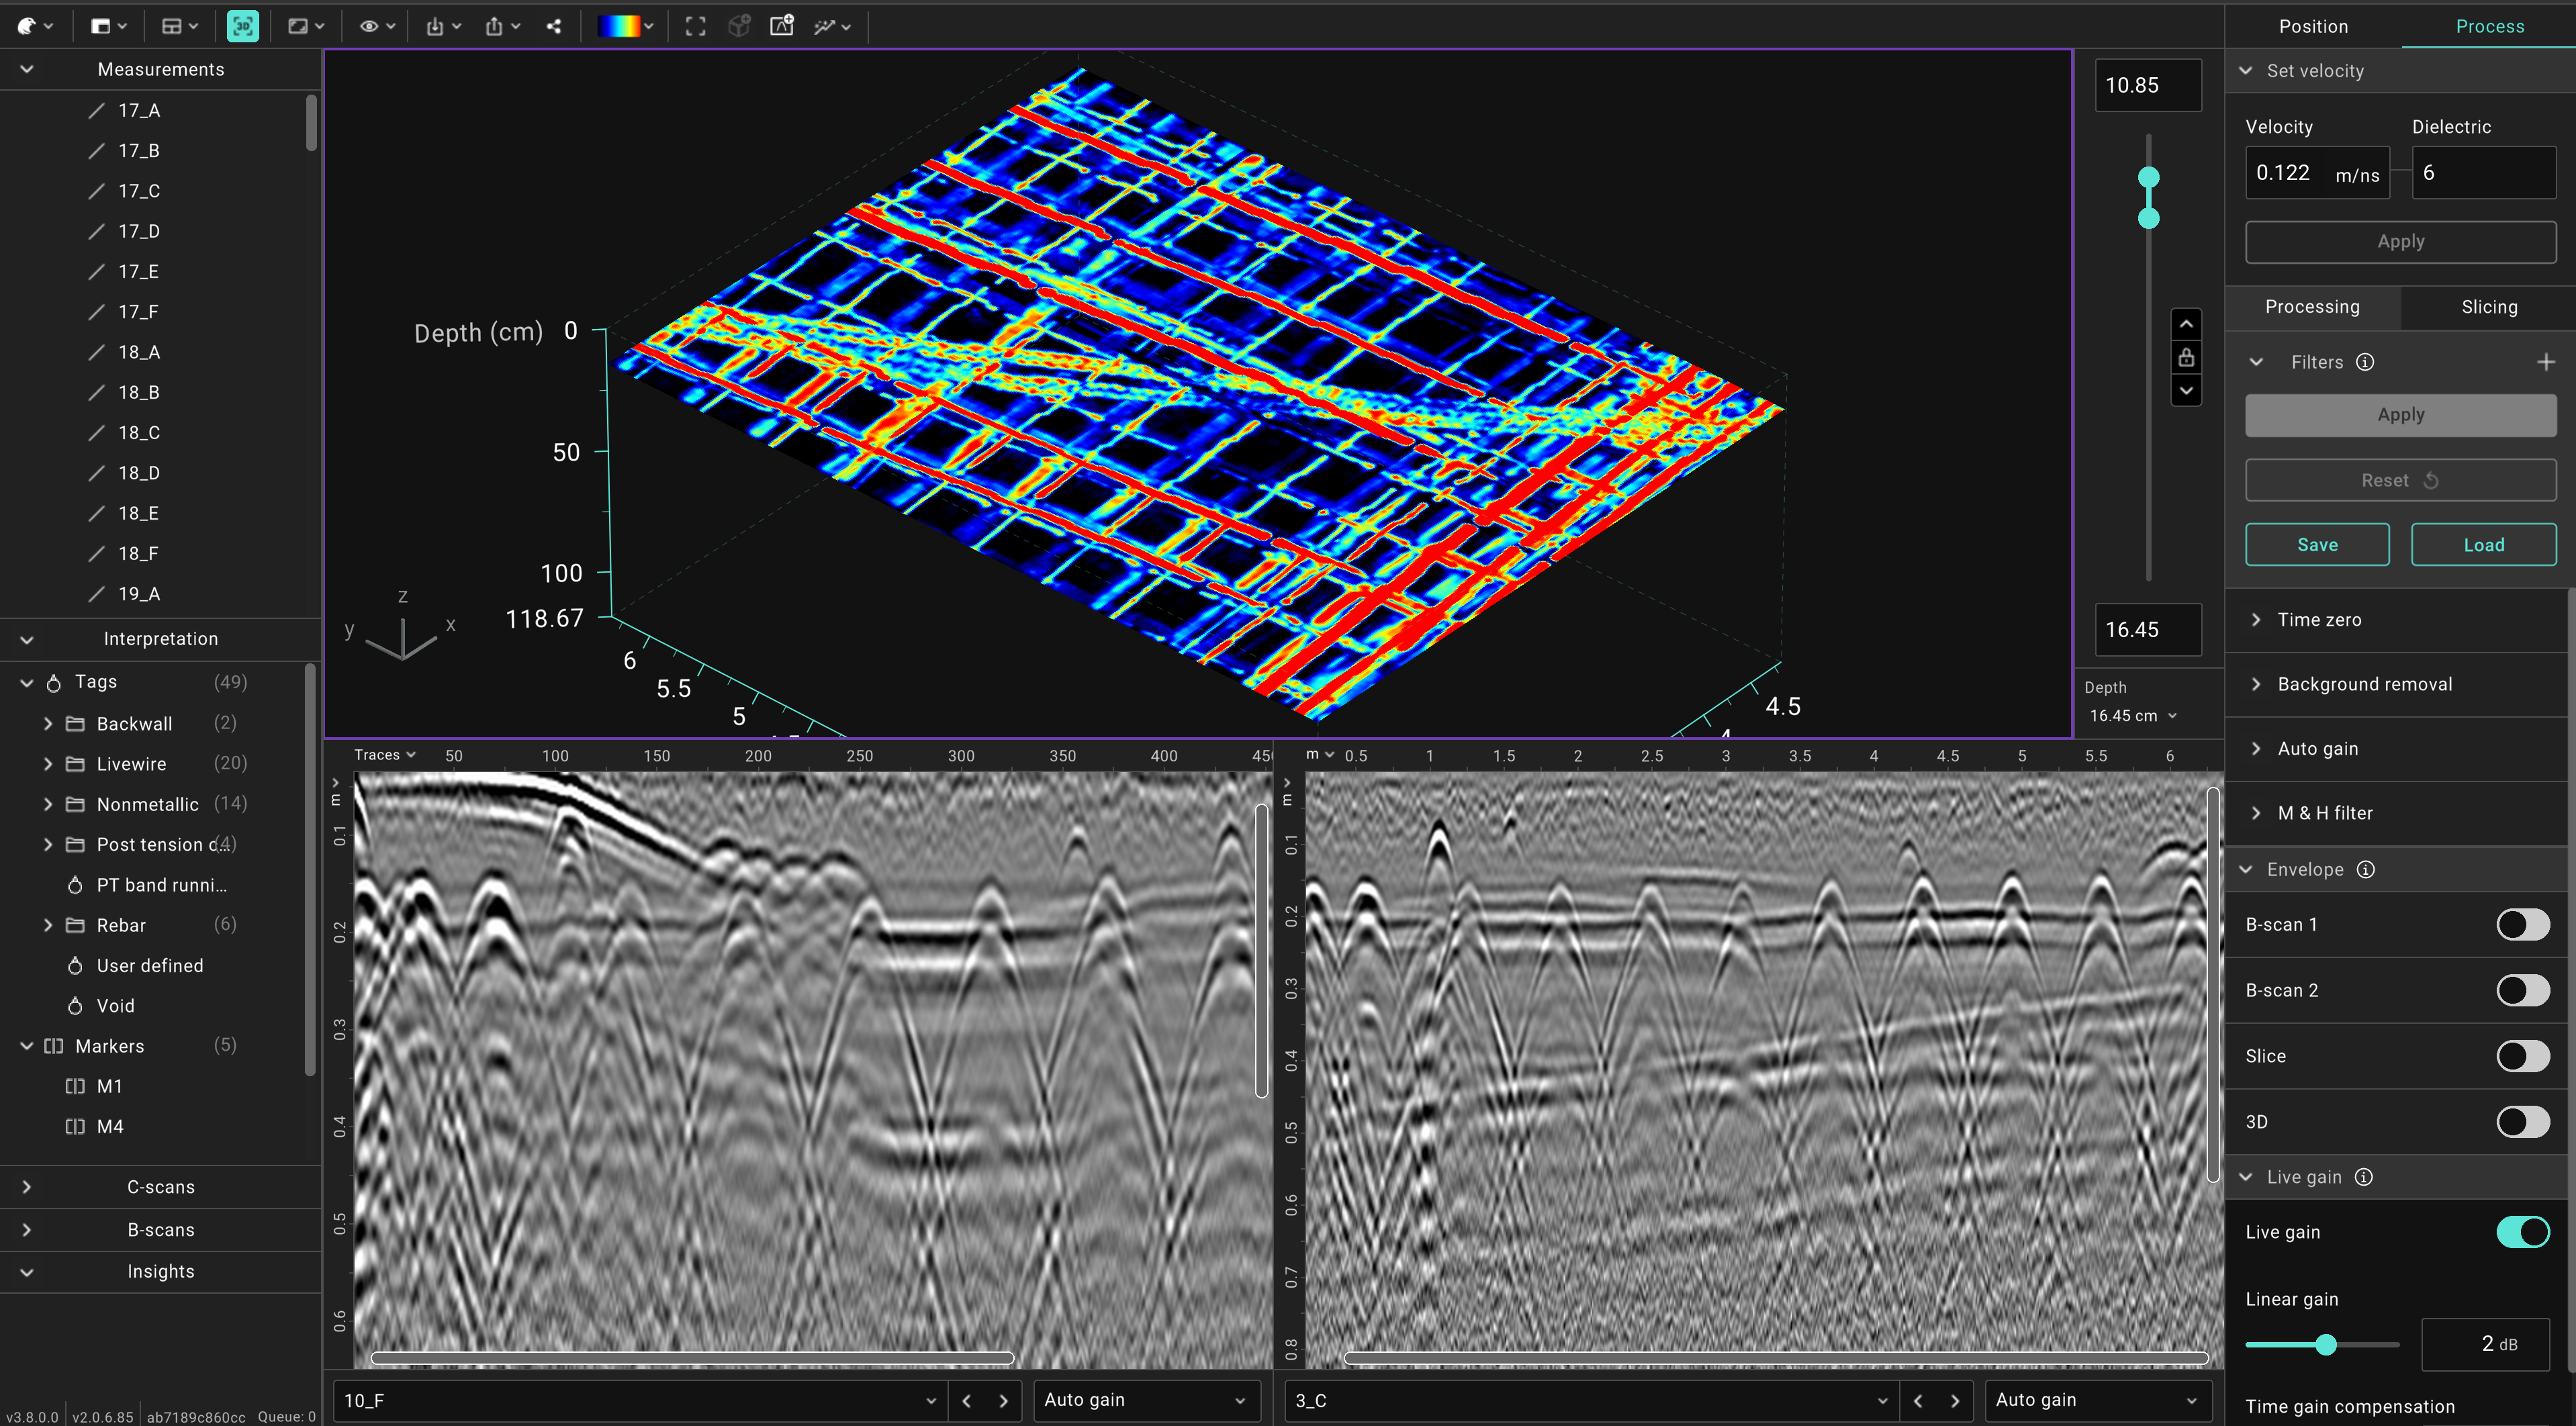Image resolution: width=2576 pixels, height=1426 pixels.
Task: Open the rainbow color palette selector
Action: tap(626, 26)
